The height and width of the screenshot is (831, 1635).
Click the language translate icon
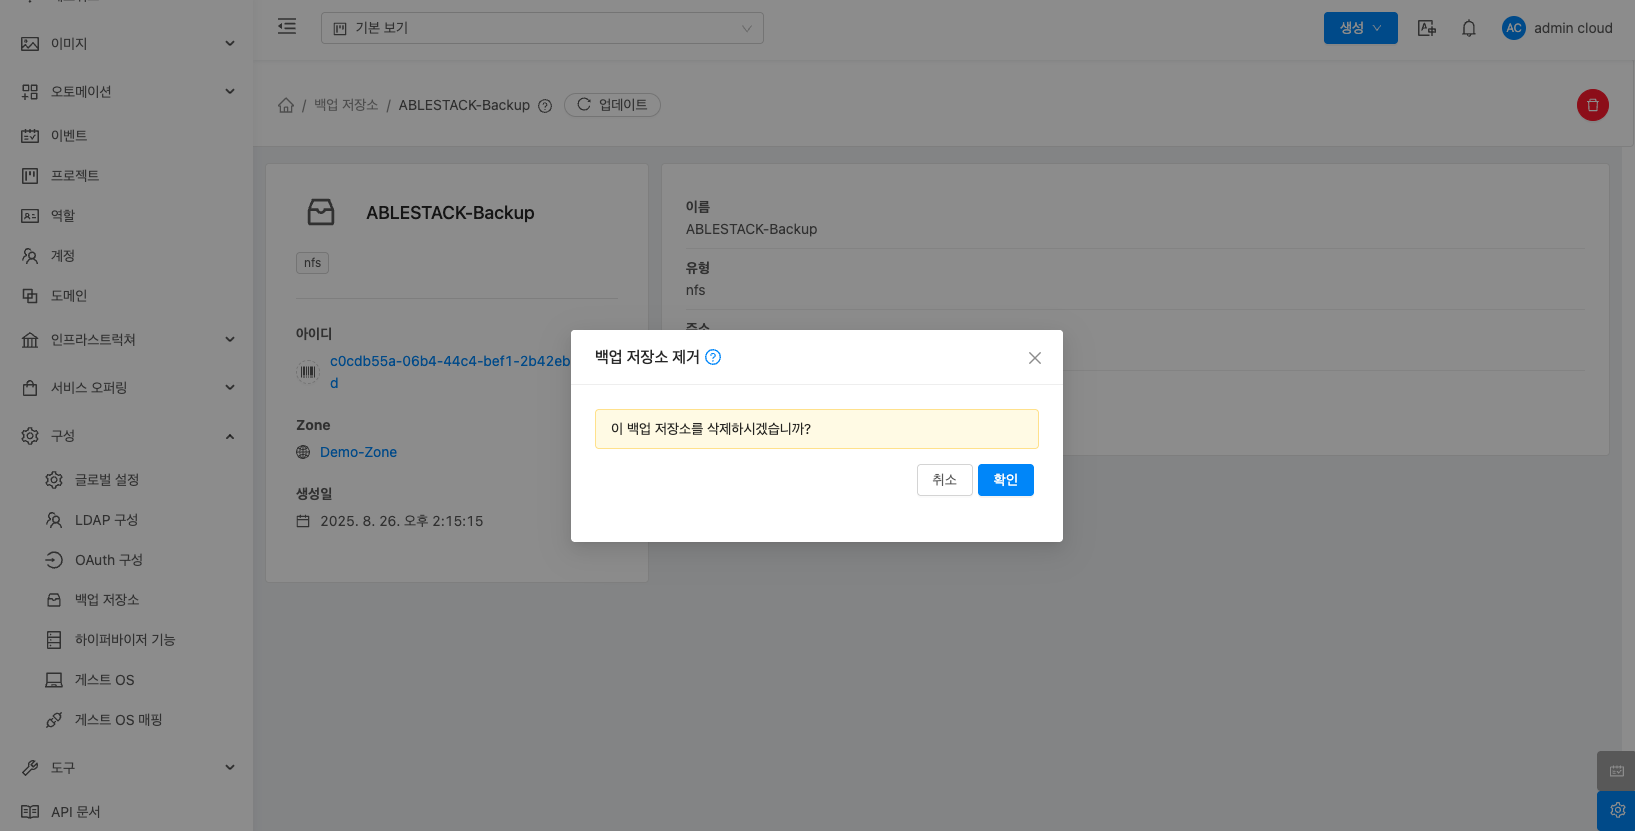(x=1426, y=28)
